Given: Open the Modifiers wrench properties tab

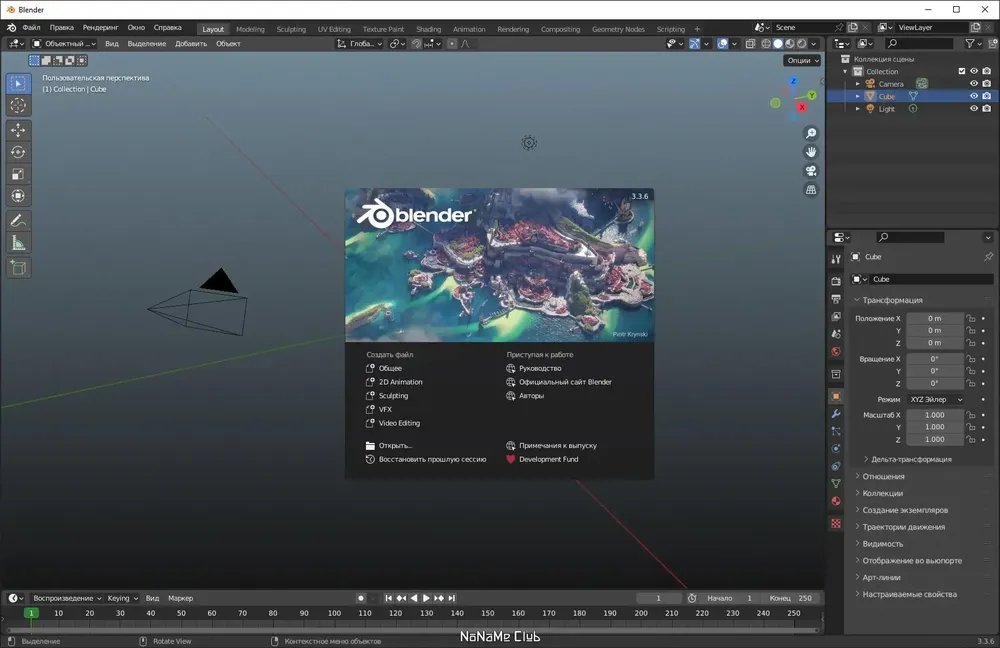Looking at the screenshot, I should (x=835, y=414).
